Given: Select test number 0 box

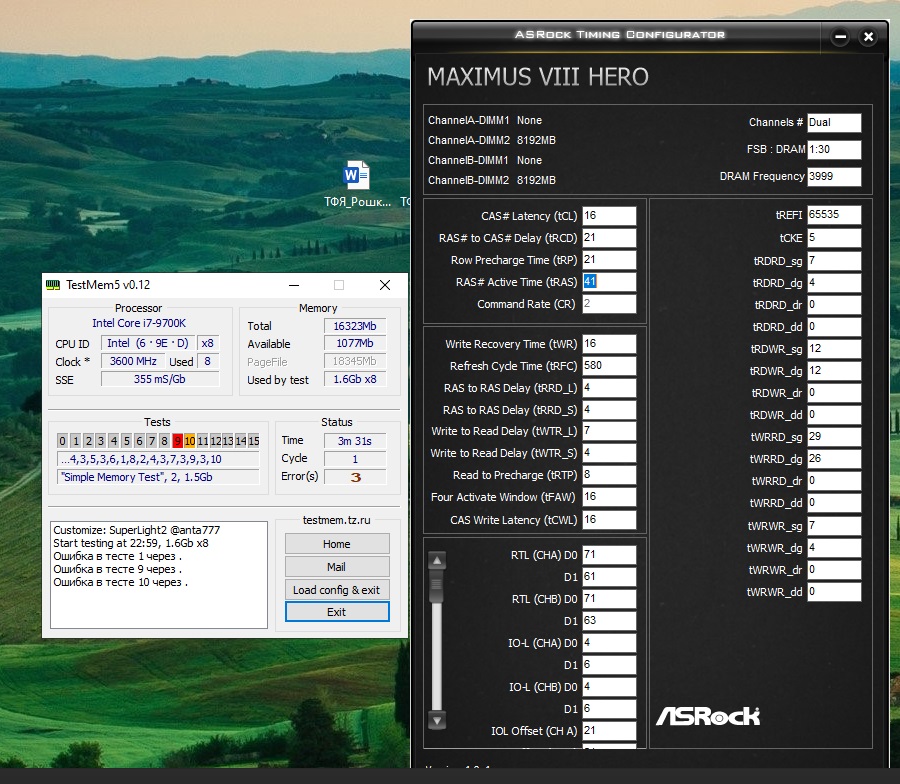Looking at the screenshot, I should [63, 441].
